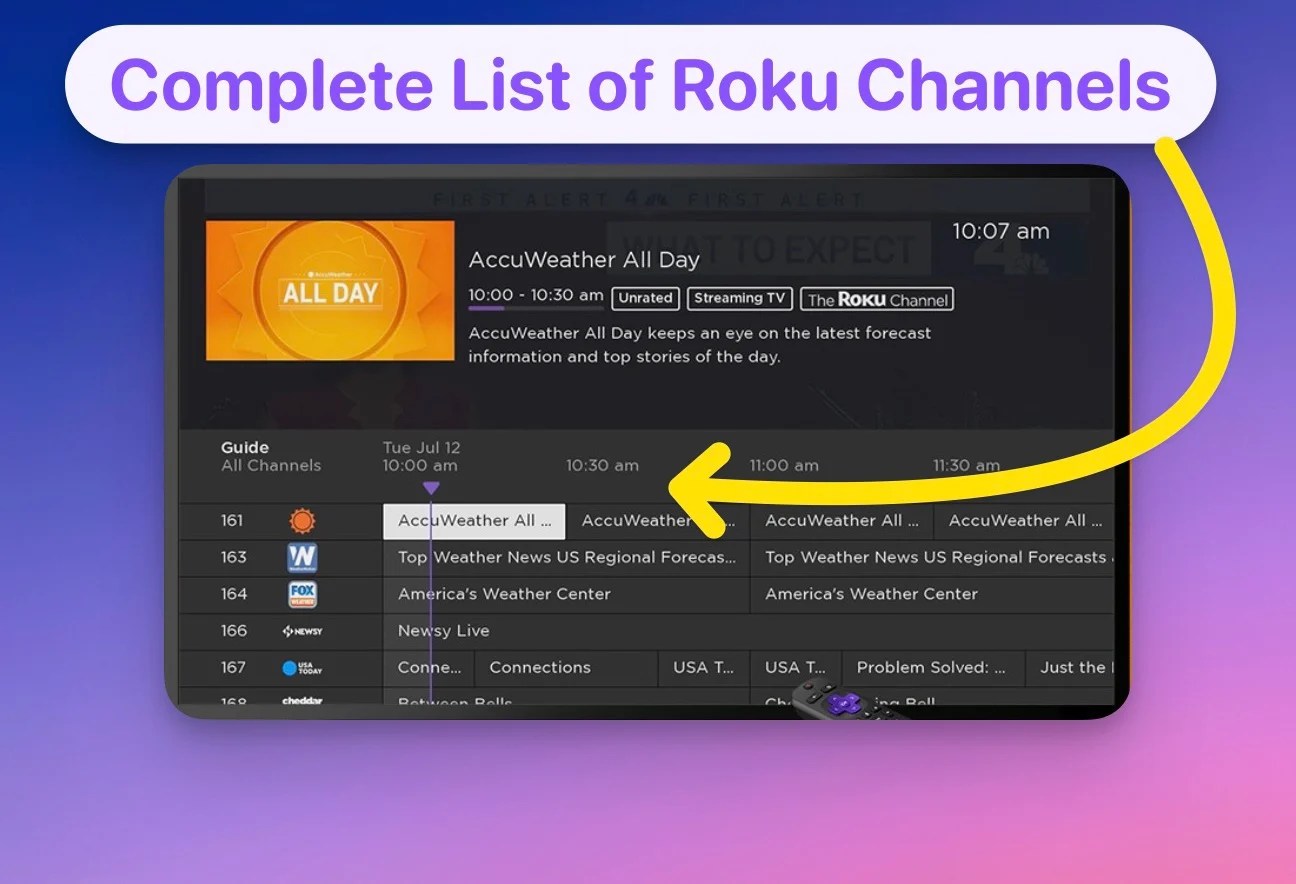Select the 11:00 am America's Weather Center cell
1296x884 pixels.
(932, 594)
